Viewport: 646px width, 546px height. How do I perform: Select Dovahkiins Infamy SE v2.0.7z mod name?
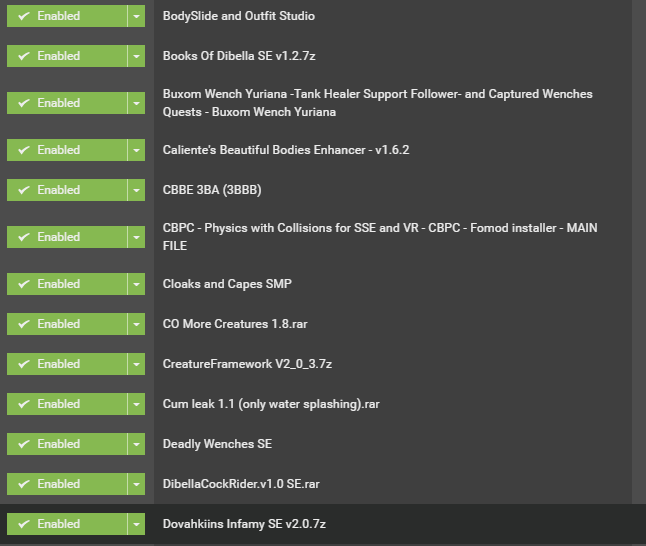point(244,524)
